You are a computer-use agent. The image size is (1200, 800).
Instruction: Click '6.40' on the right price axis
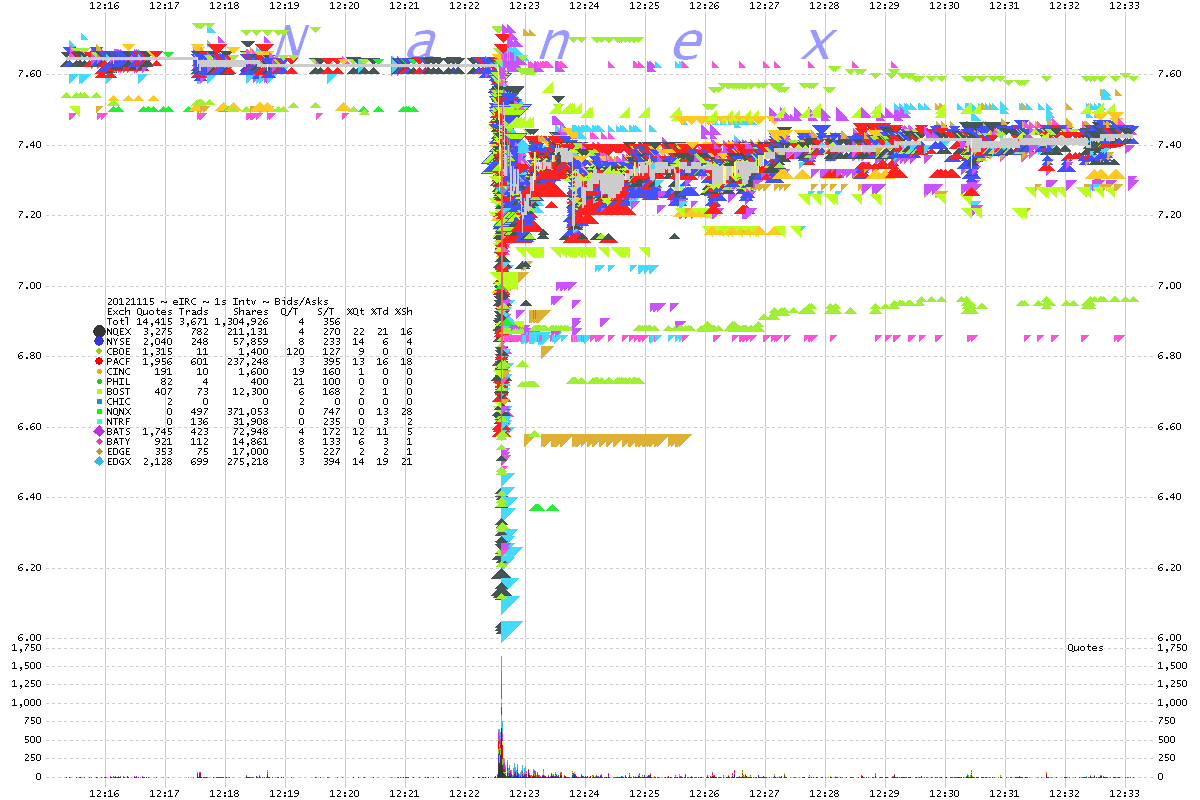(1168, 497)
